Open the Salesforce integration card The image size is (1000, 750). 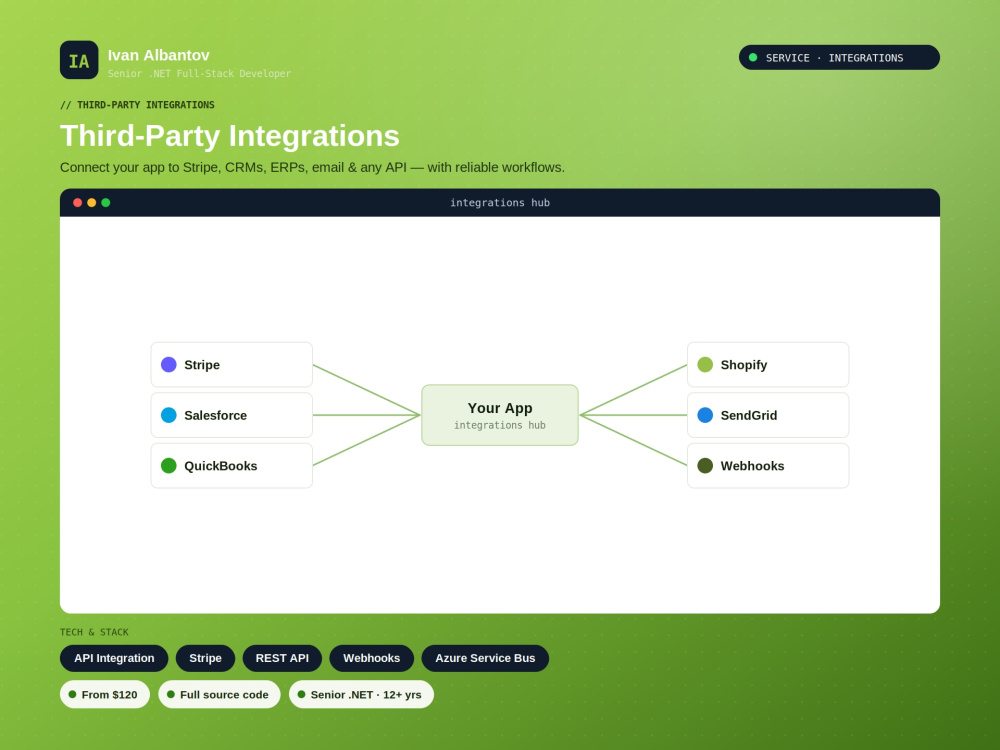click(x=232, y=415)
